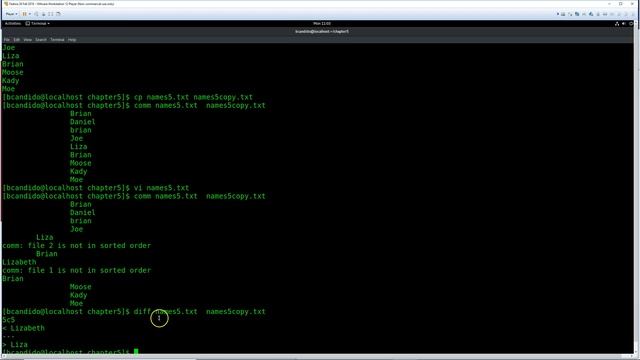The image size is (640, 360).
Task: Pause the virtual machine with the suspend button
Action: click(24, 14)
